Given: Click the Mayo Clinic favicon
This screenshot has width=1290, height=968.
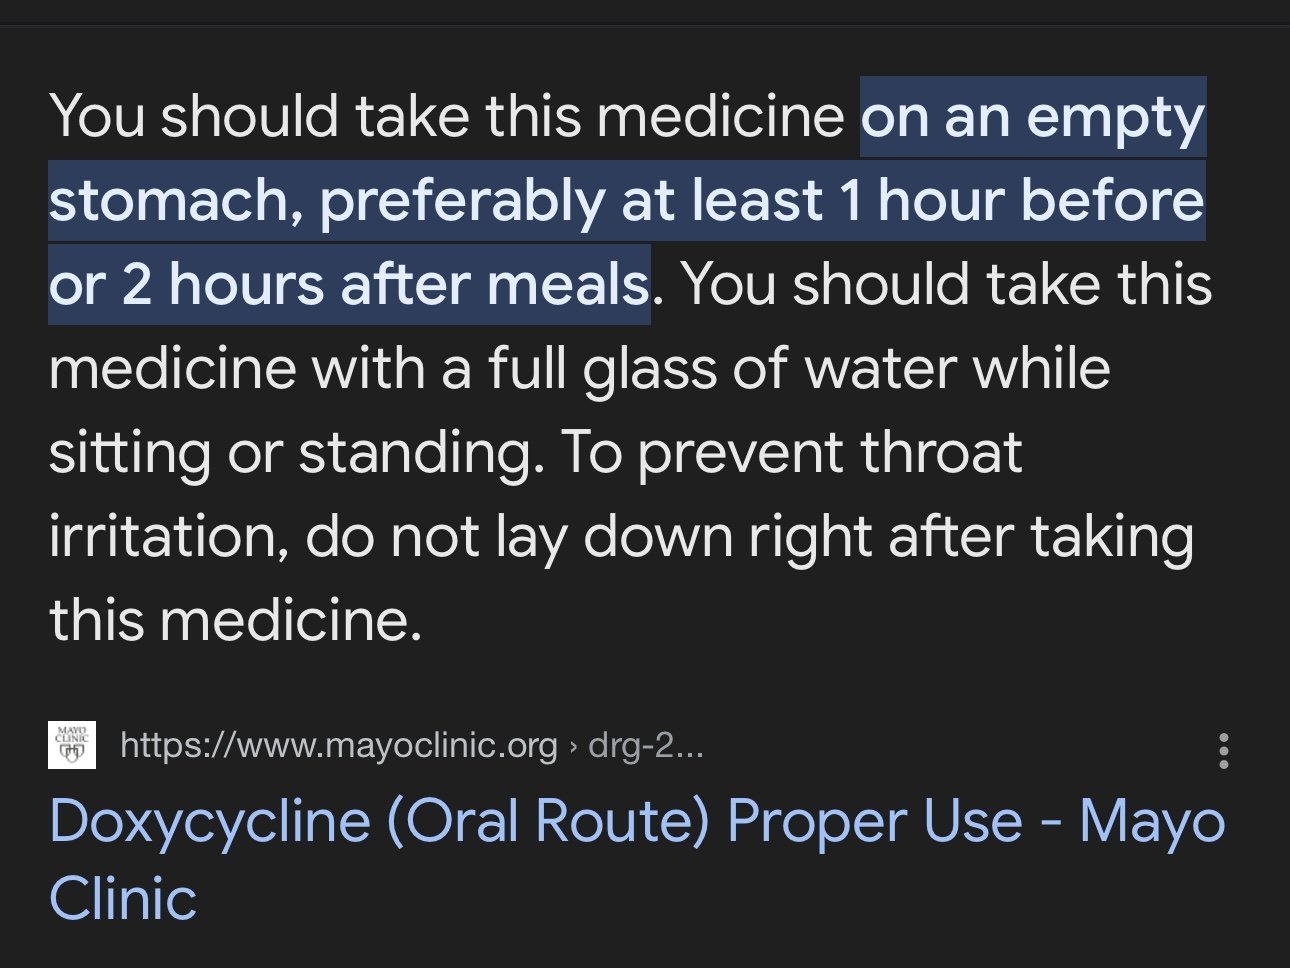Looking at the screenshot, I should [x=72, y=746].
